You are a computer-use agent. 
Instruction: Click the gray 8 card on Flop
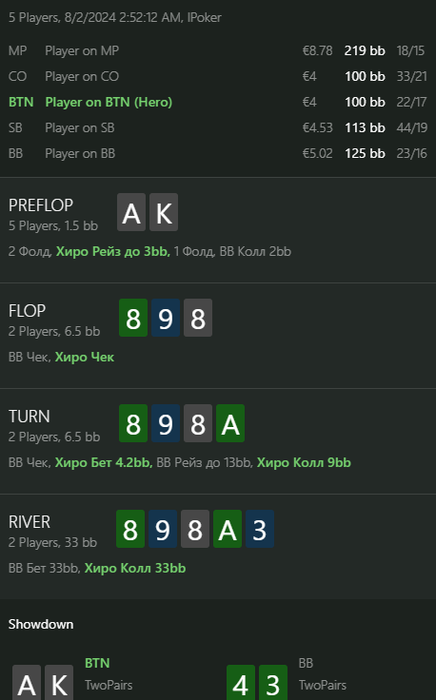click(198, 318)
